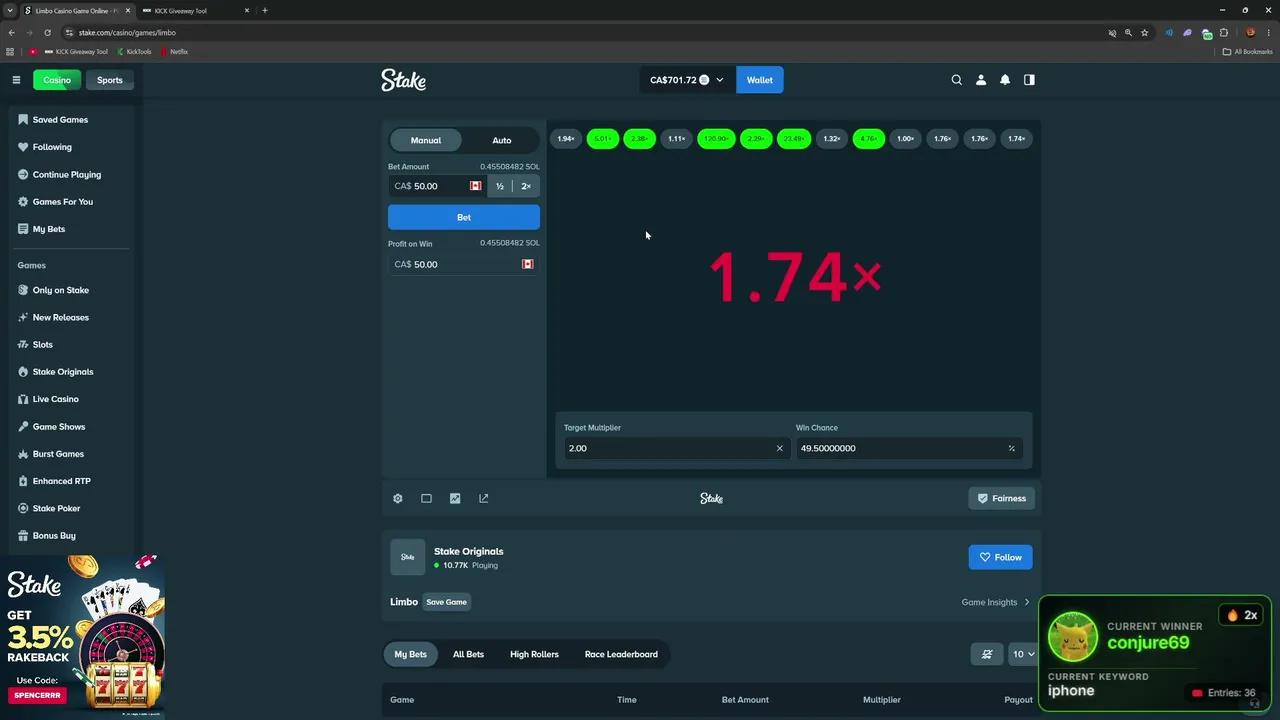Screen dimensions: 1280x720
Task: Double the bet with 2× button
Action: coord(526,186)
